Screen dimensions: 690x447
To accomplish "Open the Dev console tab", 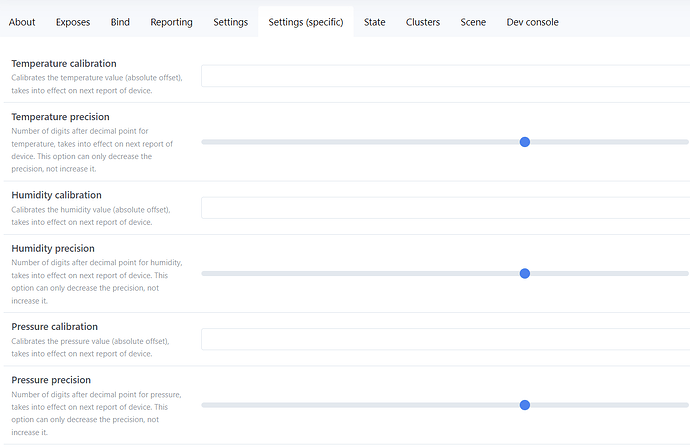I will click(x=533, y=22).
